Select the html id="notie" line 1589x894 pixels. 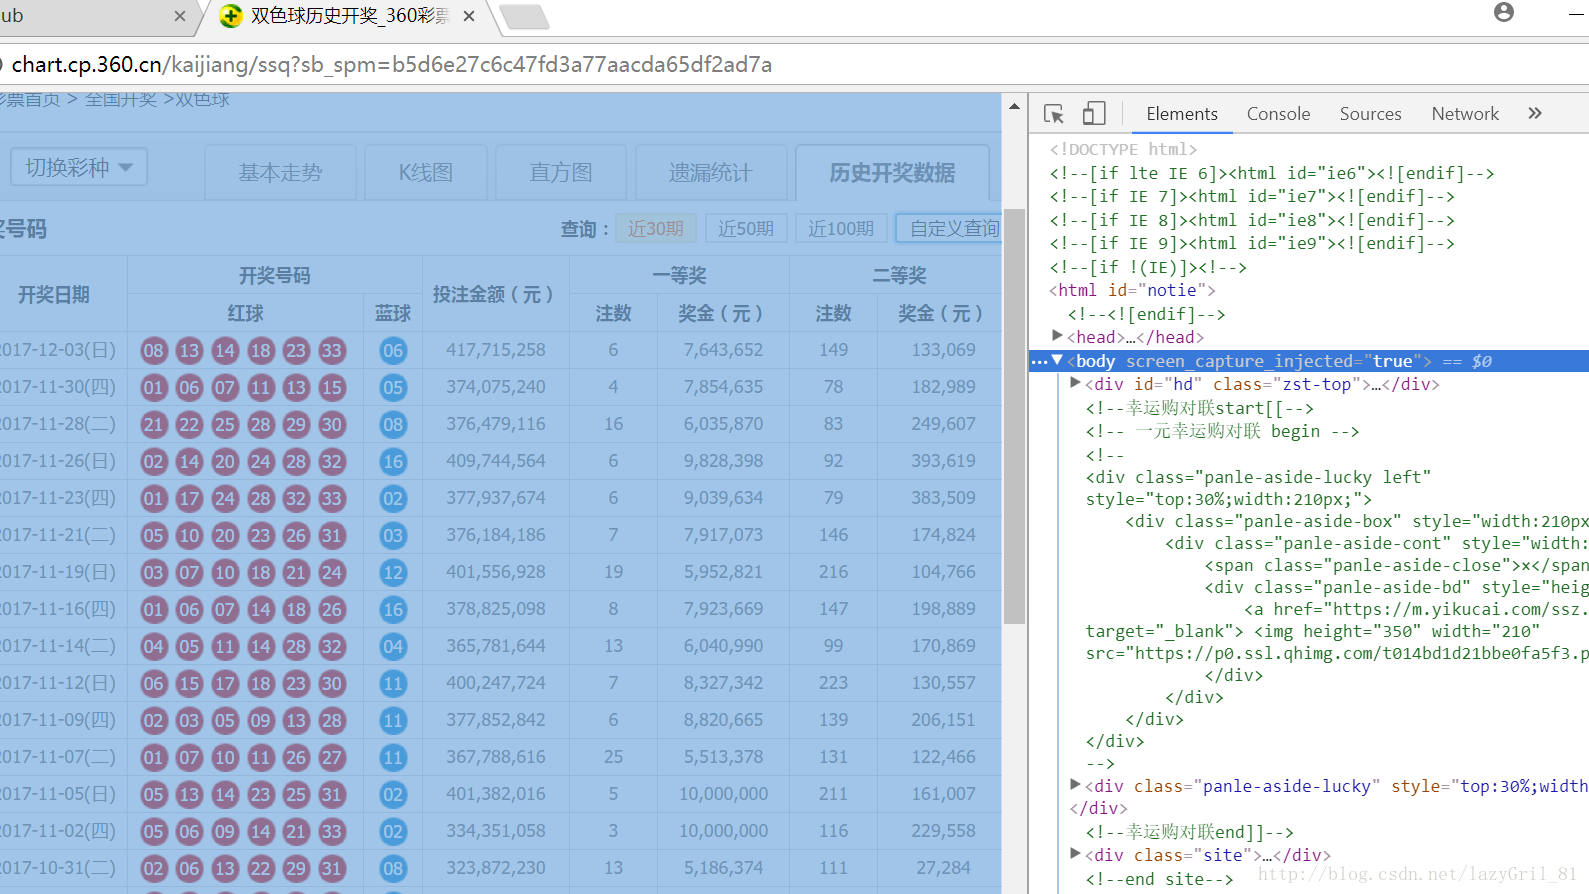click(1132, 290)
